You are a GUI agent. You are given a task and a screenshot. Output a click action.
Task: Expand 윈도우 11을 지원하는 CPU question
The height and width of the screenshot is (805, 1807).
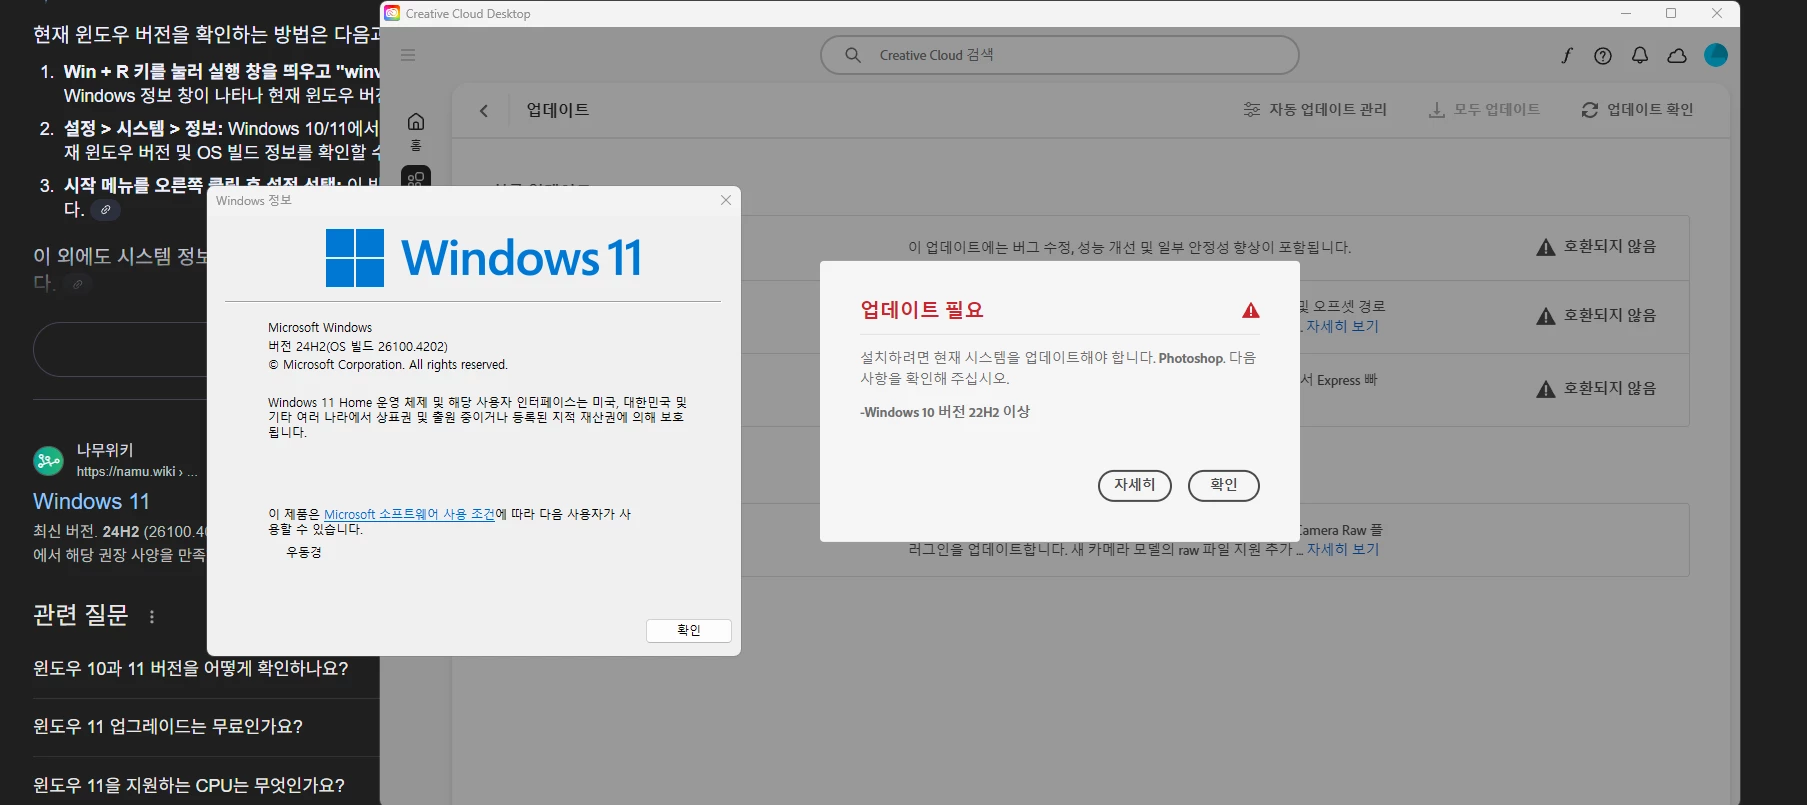189,785
